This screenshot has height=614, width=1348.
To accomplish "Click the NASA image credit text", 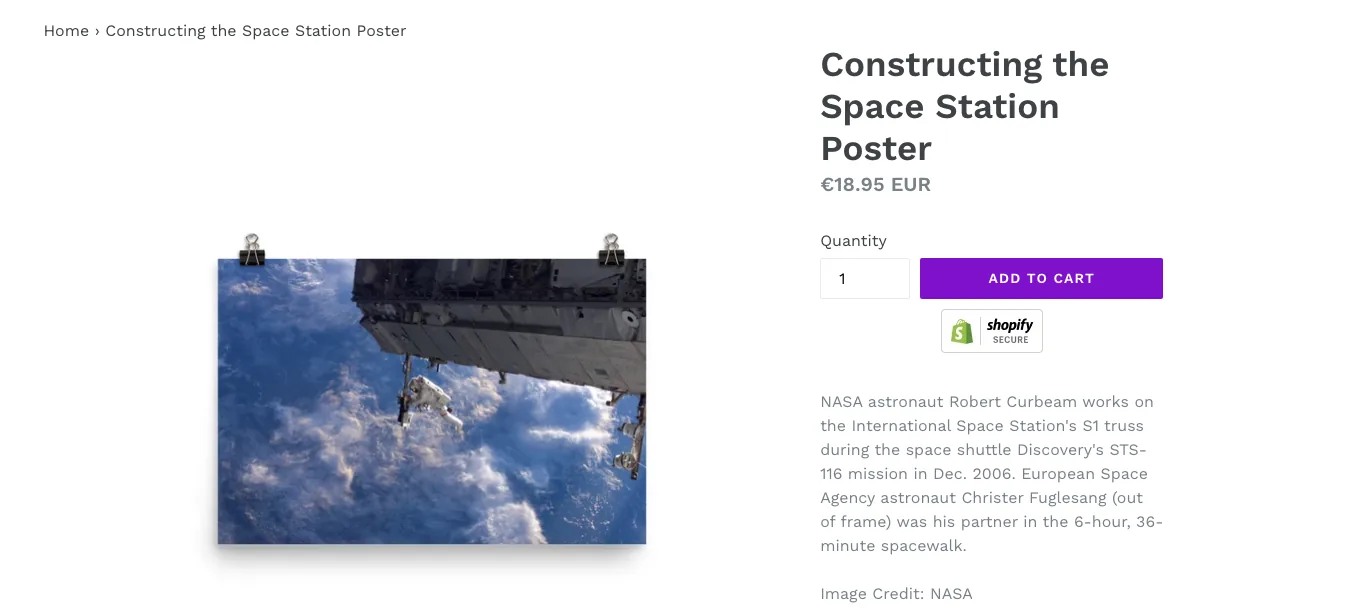I will click(896, 593).
